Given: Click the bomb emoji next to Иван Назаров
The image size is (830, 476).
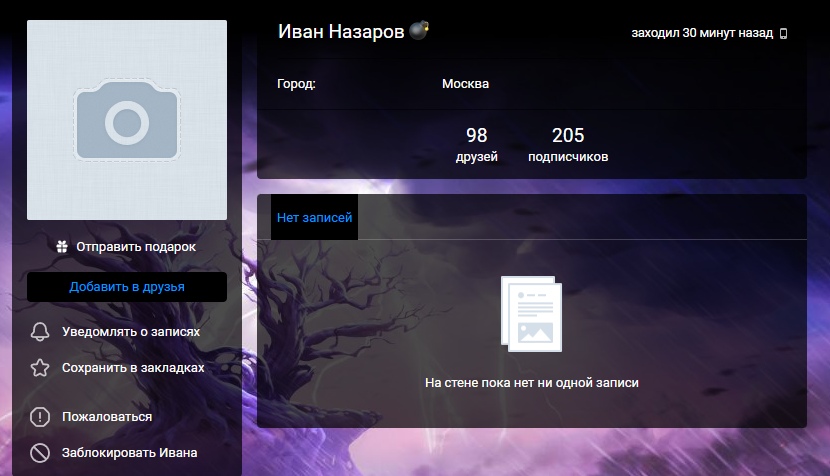Looking at the screenshot, I should (420, 31).
